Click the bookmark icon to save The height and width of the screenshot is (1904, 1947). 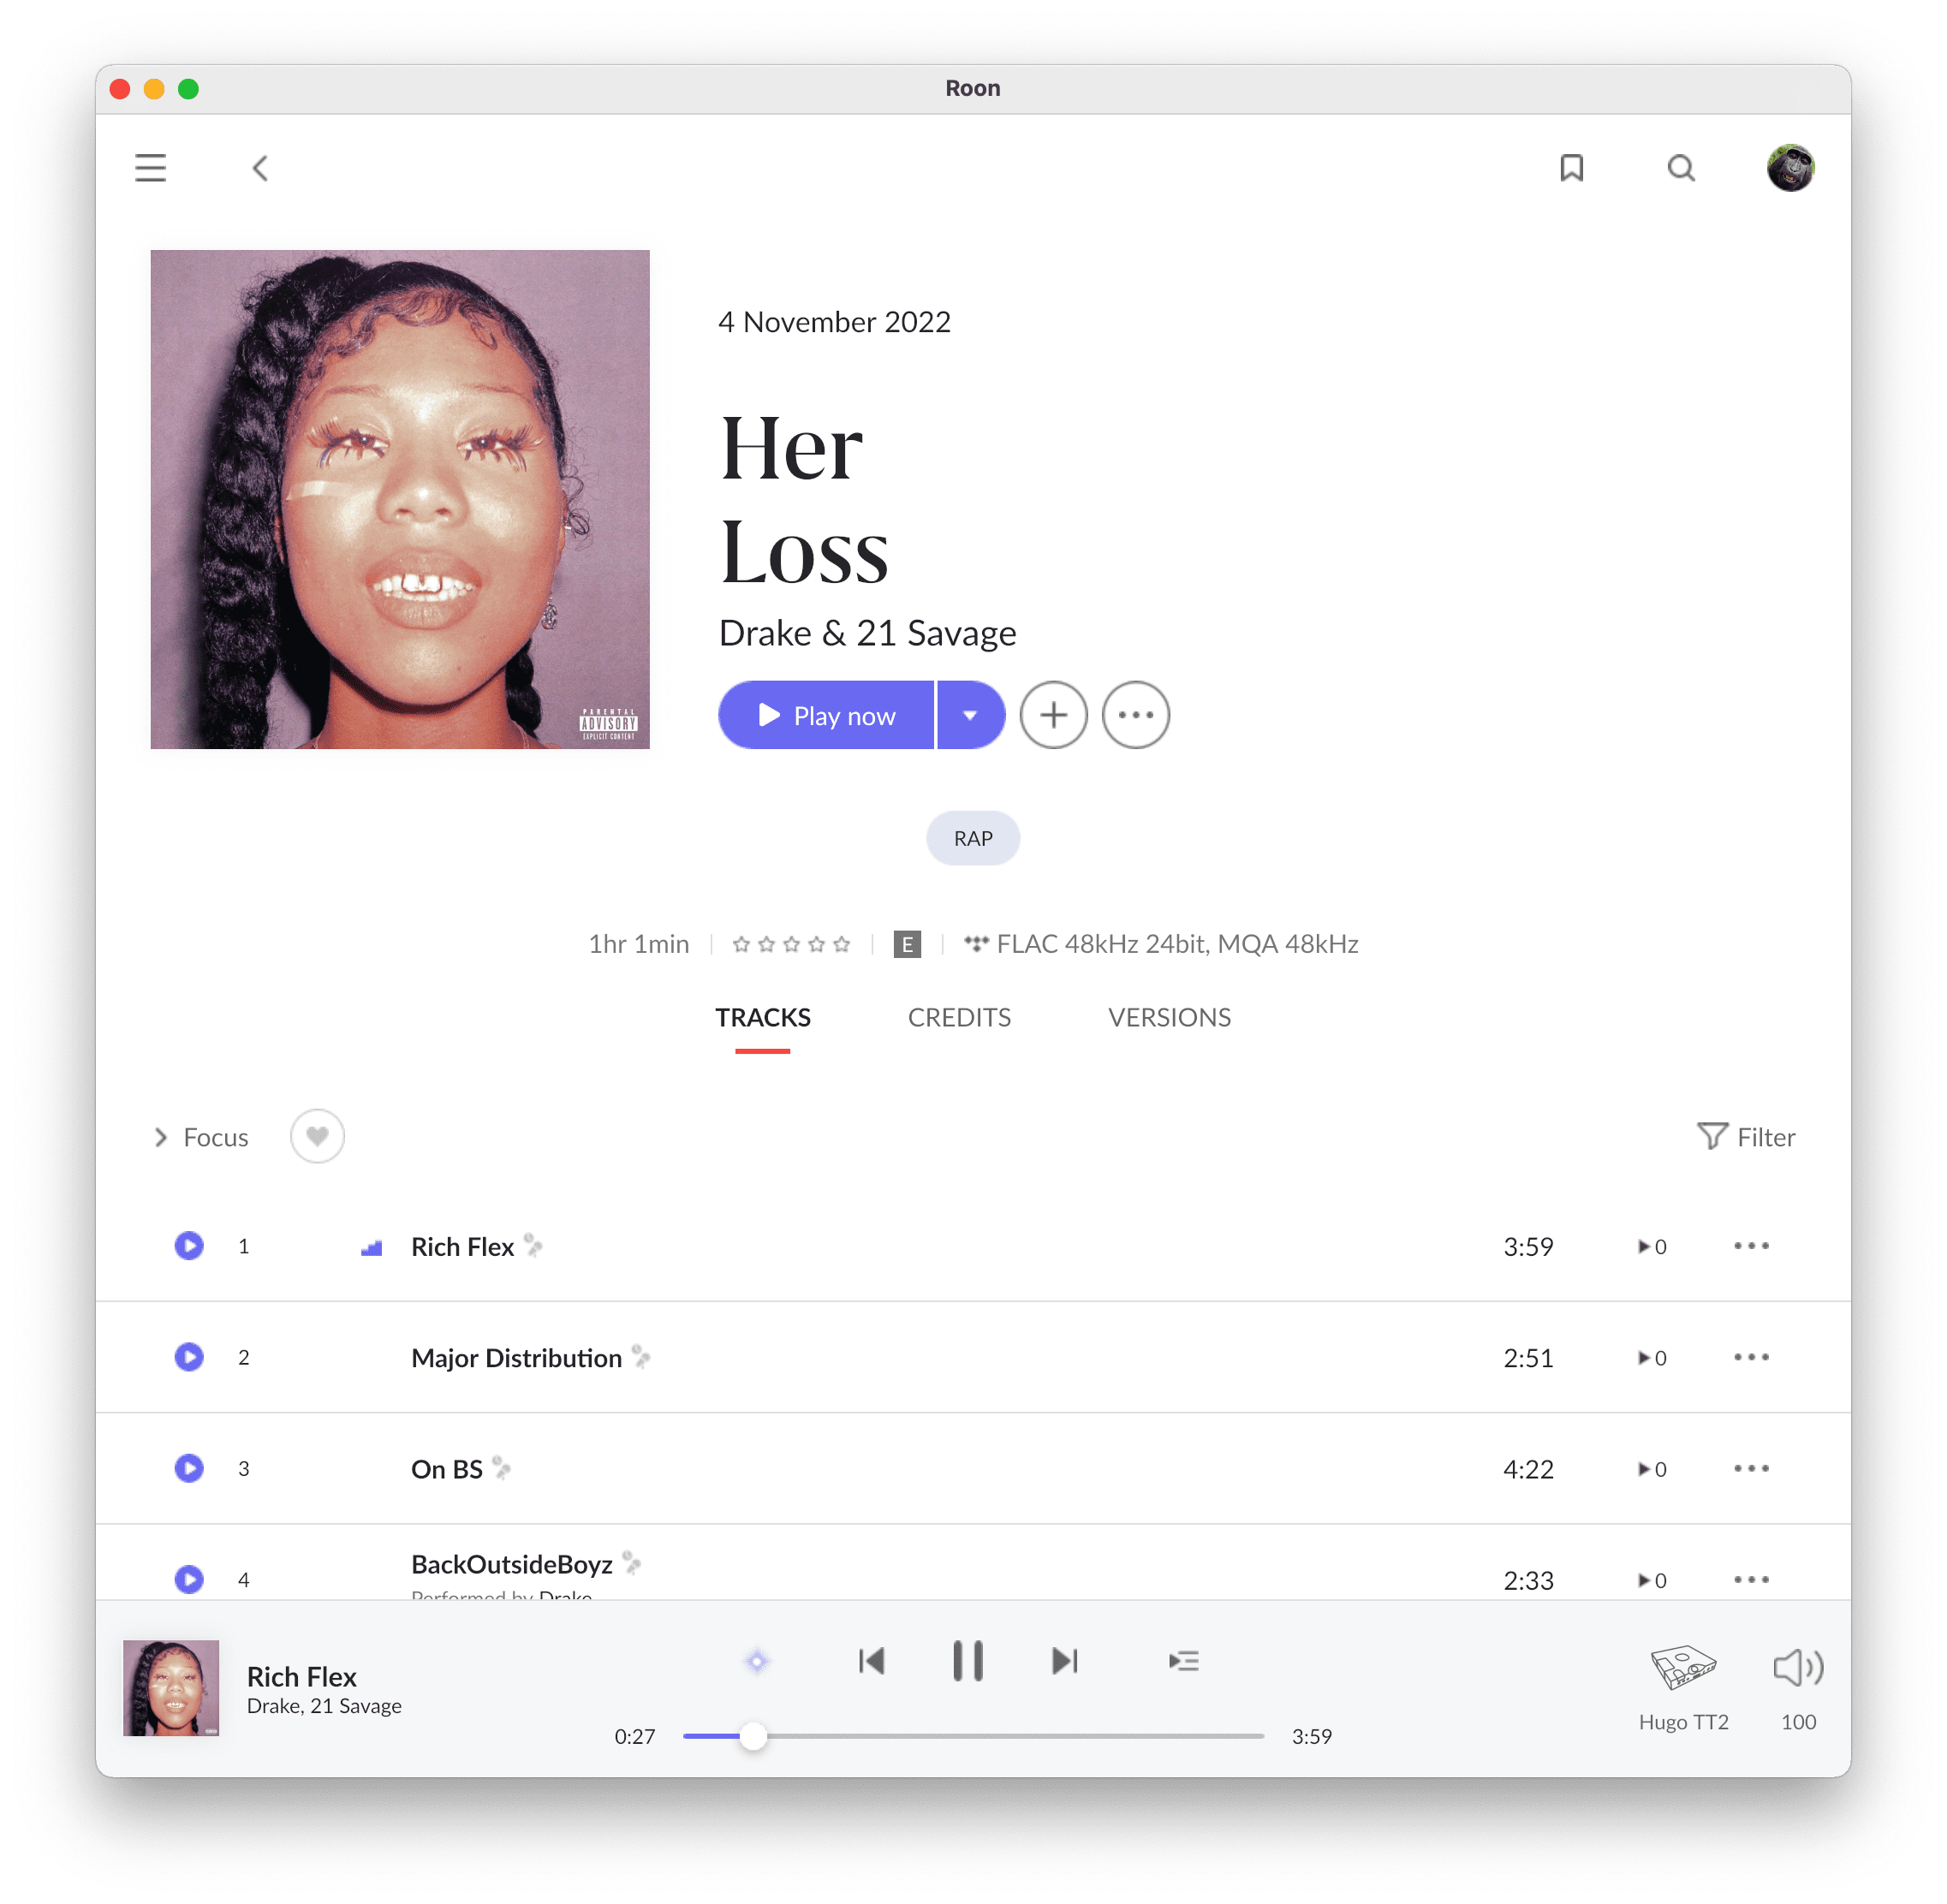[1572, 170]
